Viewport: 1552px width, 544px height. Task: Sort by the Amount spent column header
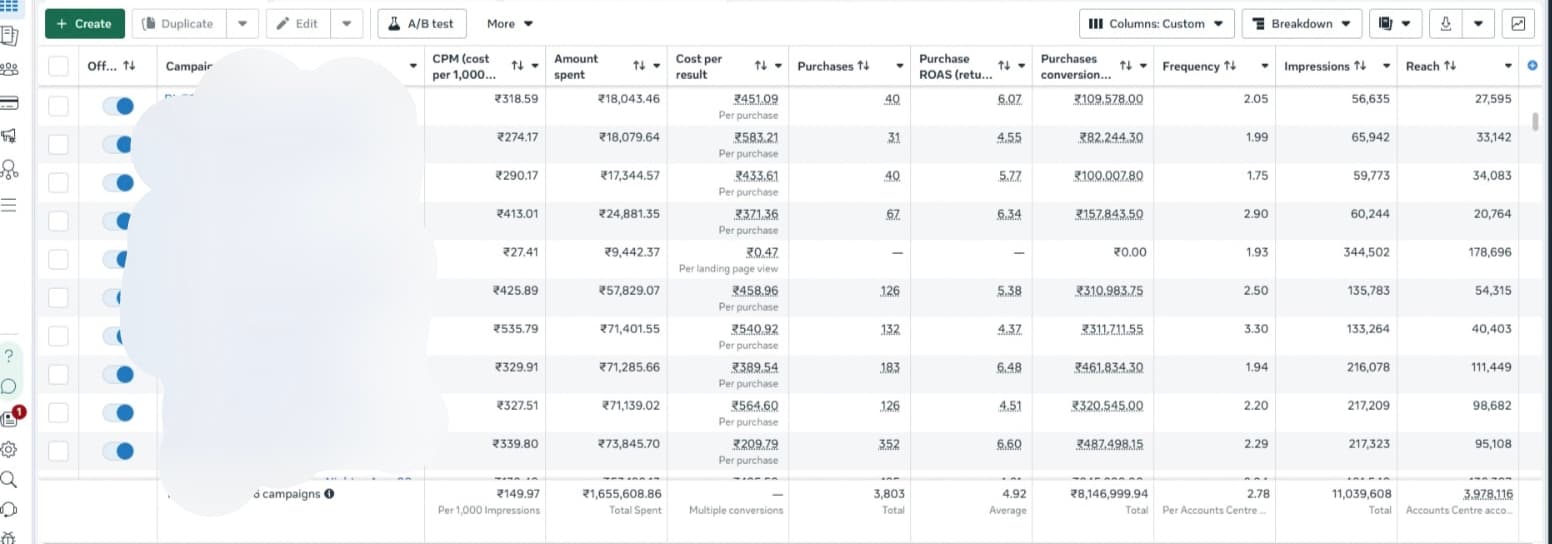pyautogui.click(x=576, y=66)
